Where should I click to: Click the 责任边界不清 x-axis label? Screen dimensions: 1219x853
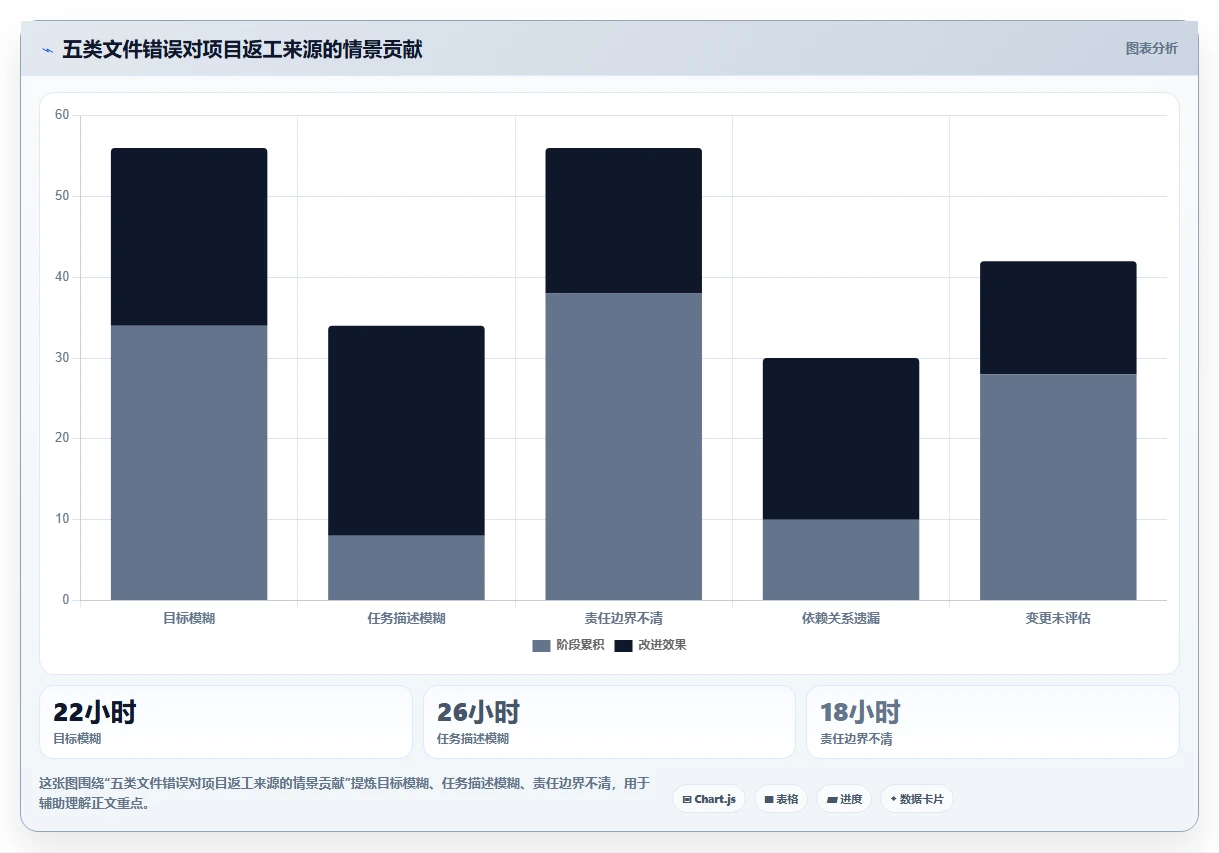pos(623,618)
